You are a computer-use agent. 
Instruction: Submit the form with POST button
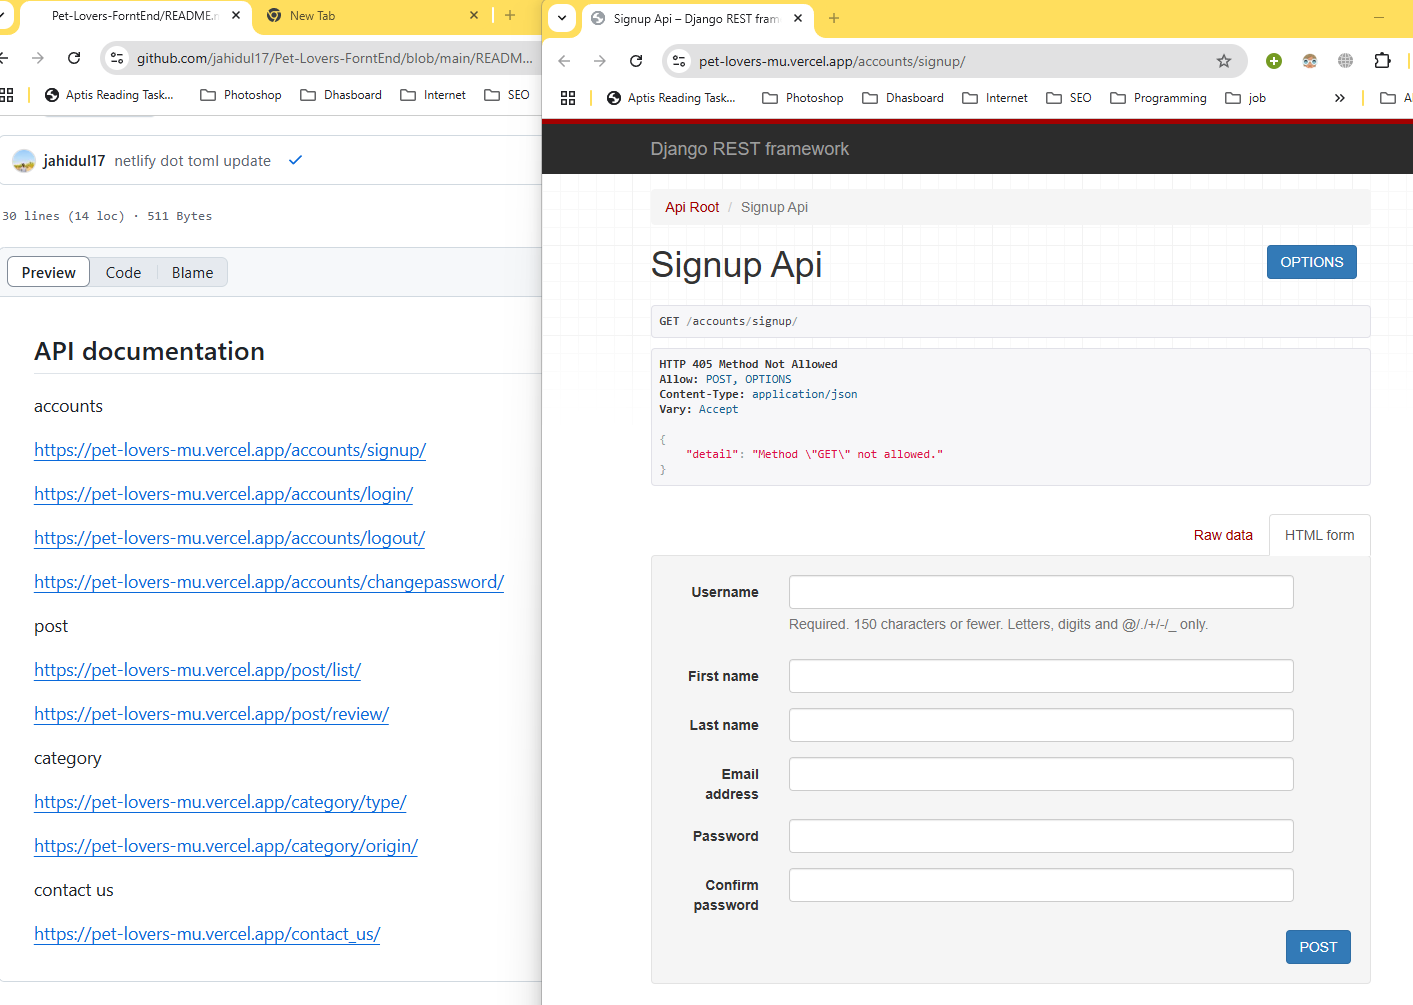pos(1317,947)
